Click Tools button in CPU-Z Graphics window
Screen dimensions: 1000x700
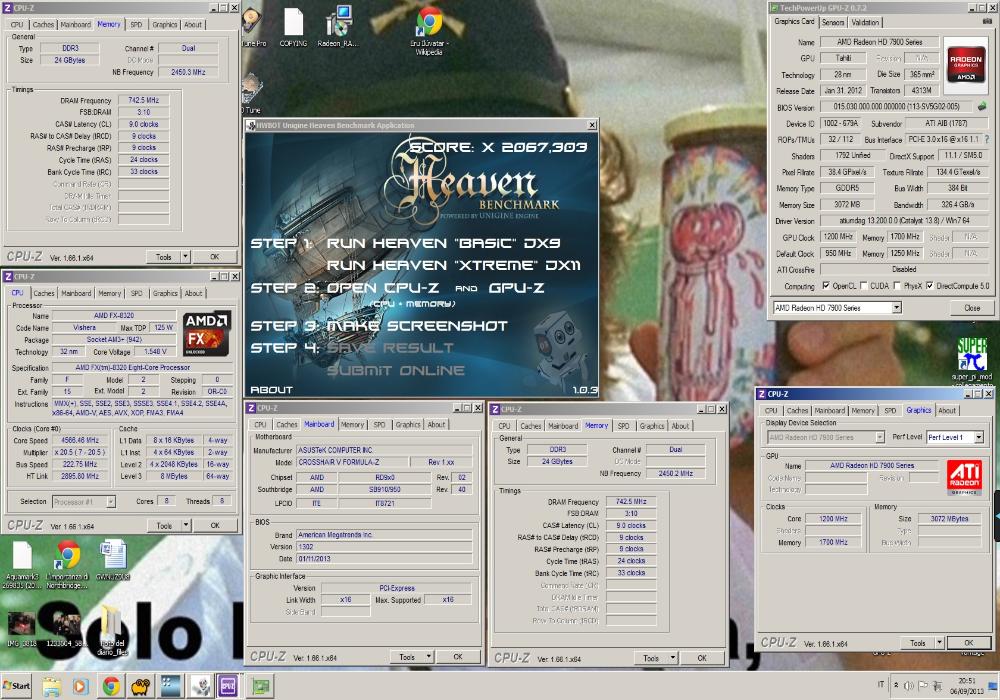(x=917, y=643)
